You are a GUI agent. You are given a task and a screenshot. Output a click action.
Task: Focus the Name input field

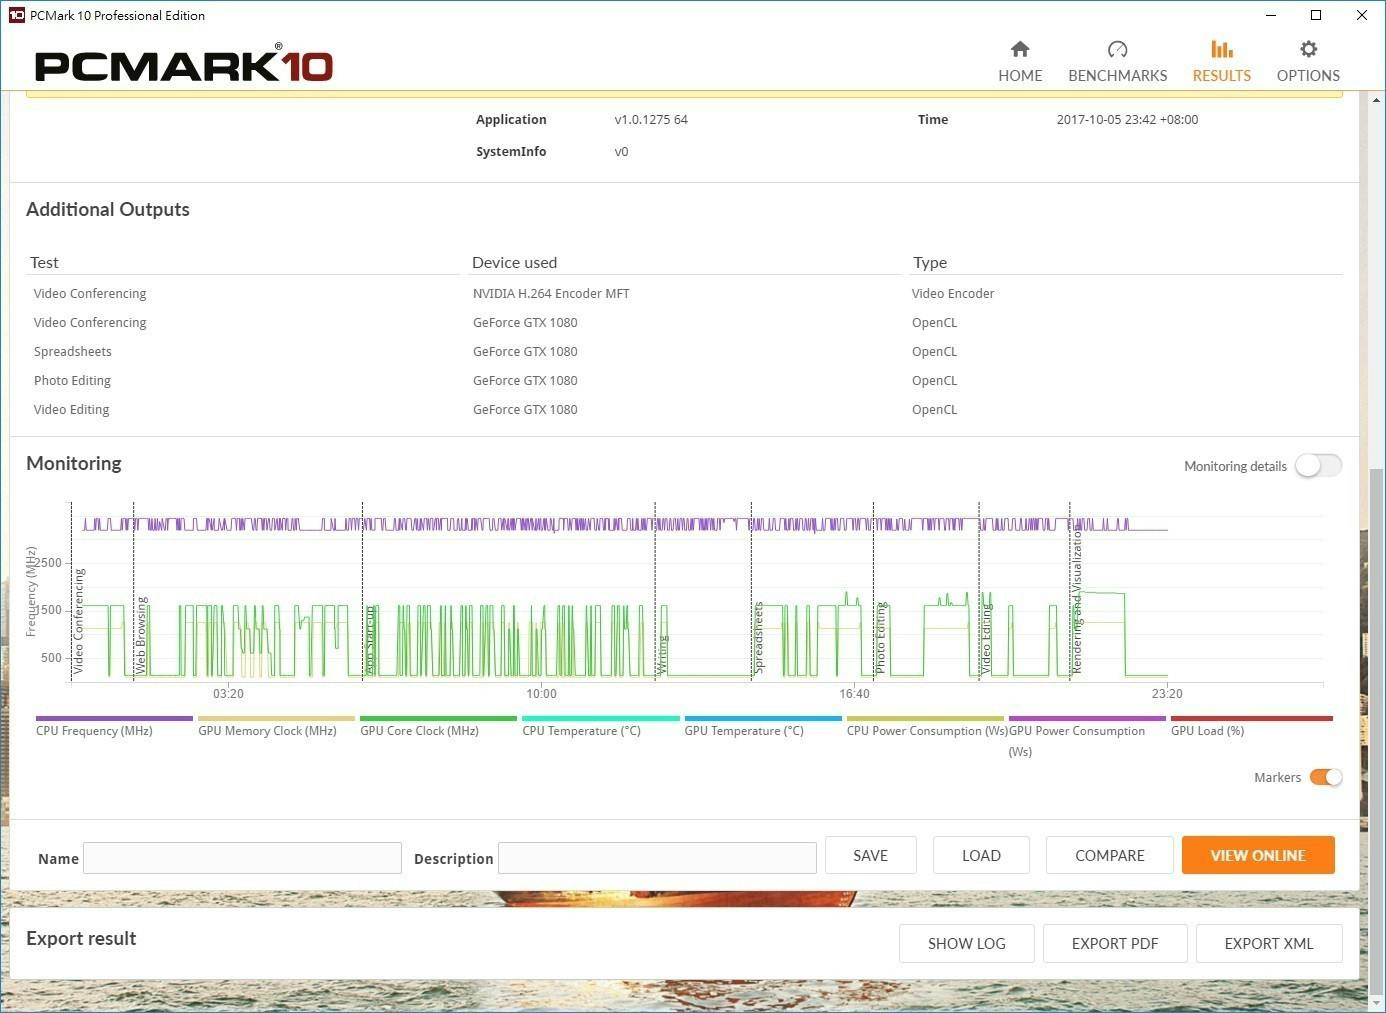click(242, 858)
